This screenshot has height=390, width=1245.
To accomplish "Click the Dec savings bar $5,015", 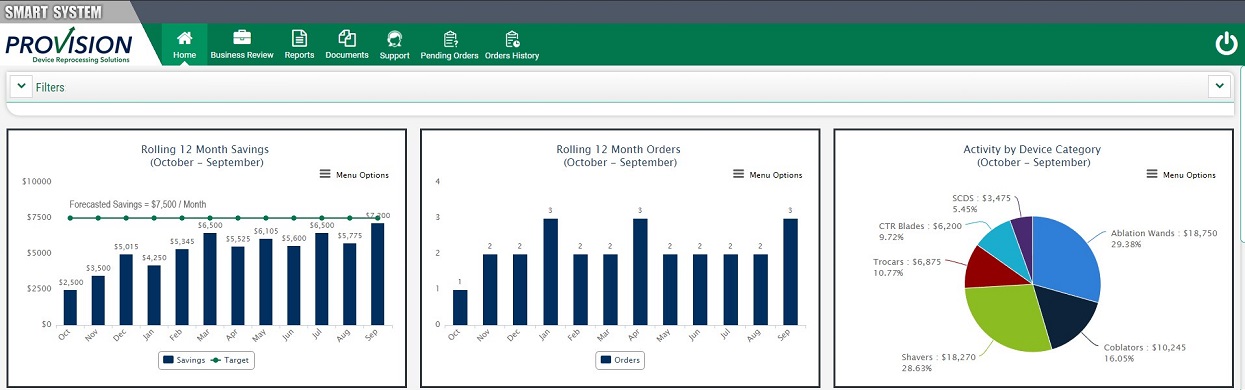I will [x=126, y=289].
